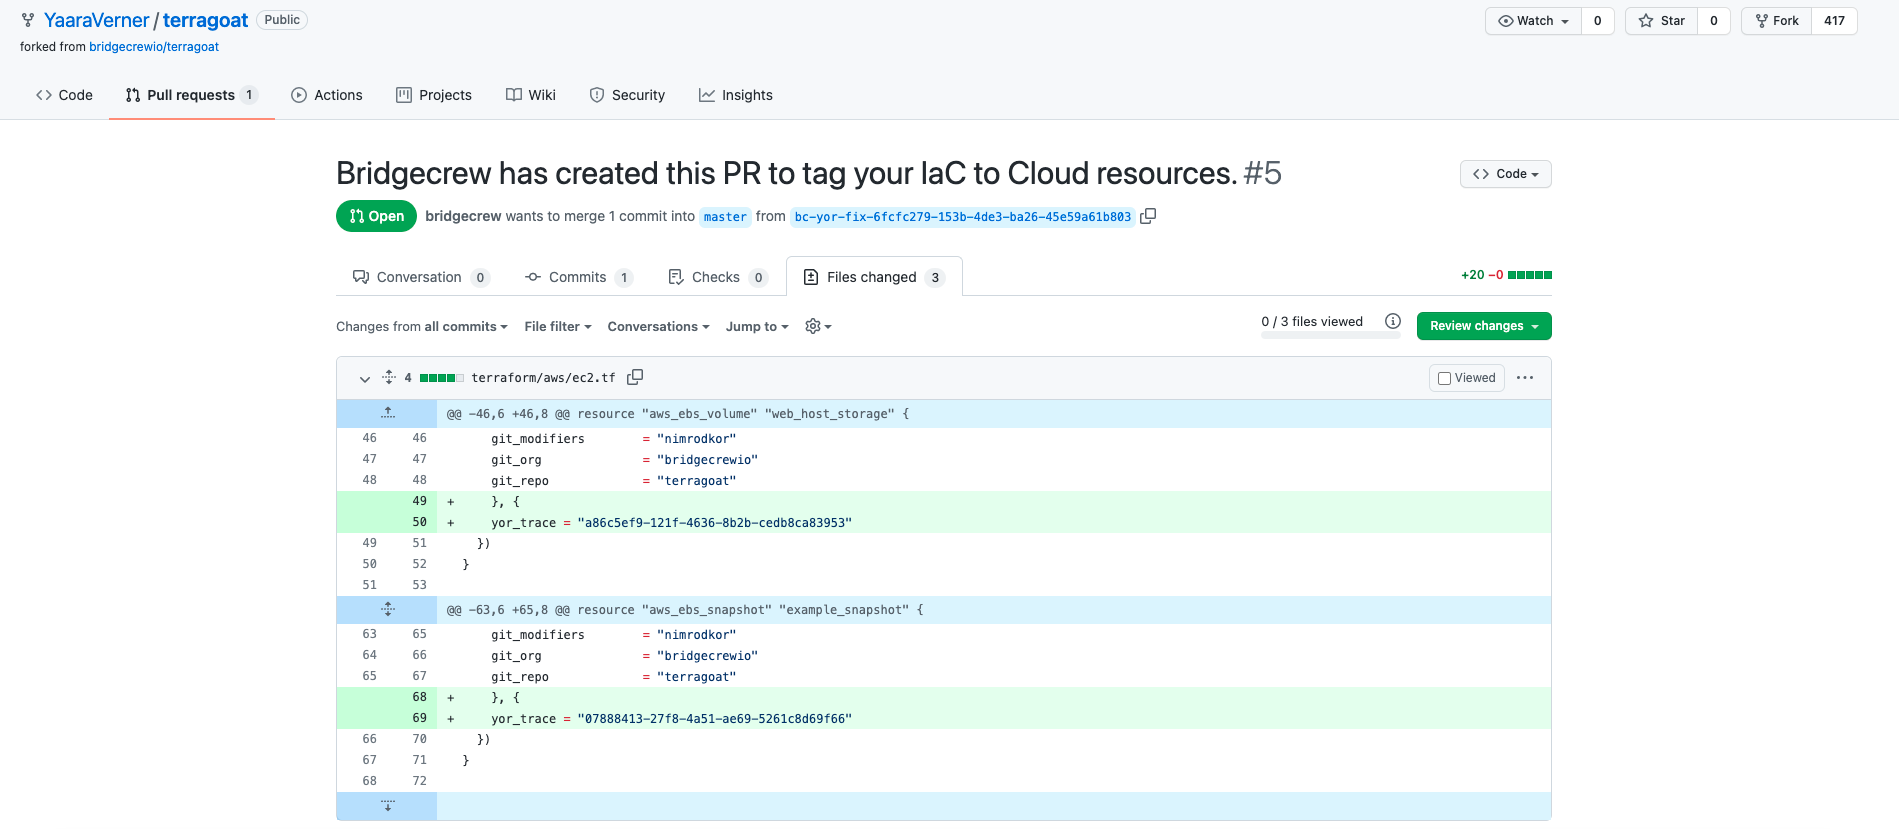Click the watchers count 0
This screenshot has height=829, width=1899.
1597,21
